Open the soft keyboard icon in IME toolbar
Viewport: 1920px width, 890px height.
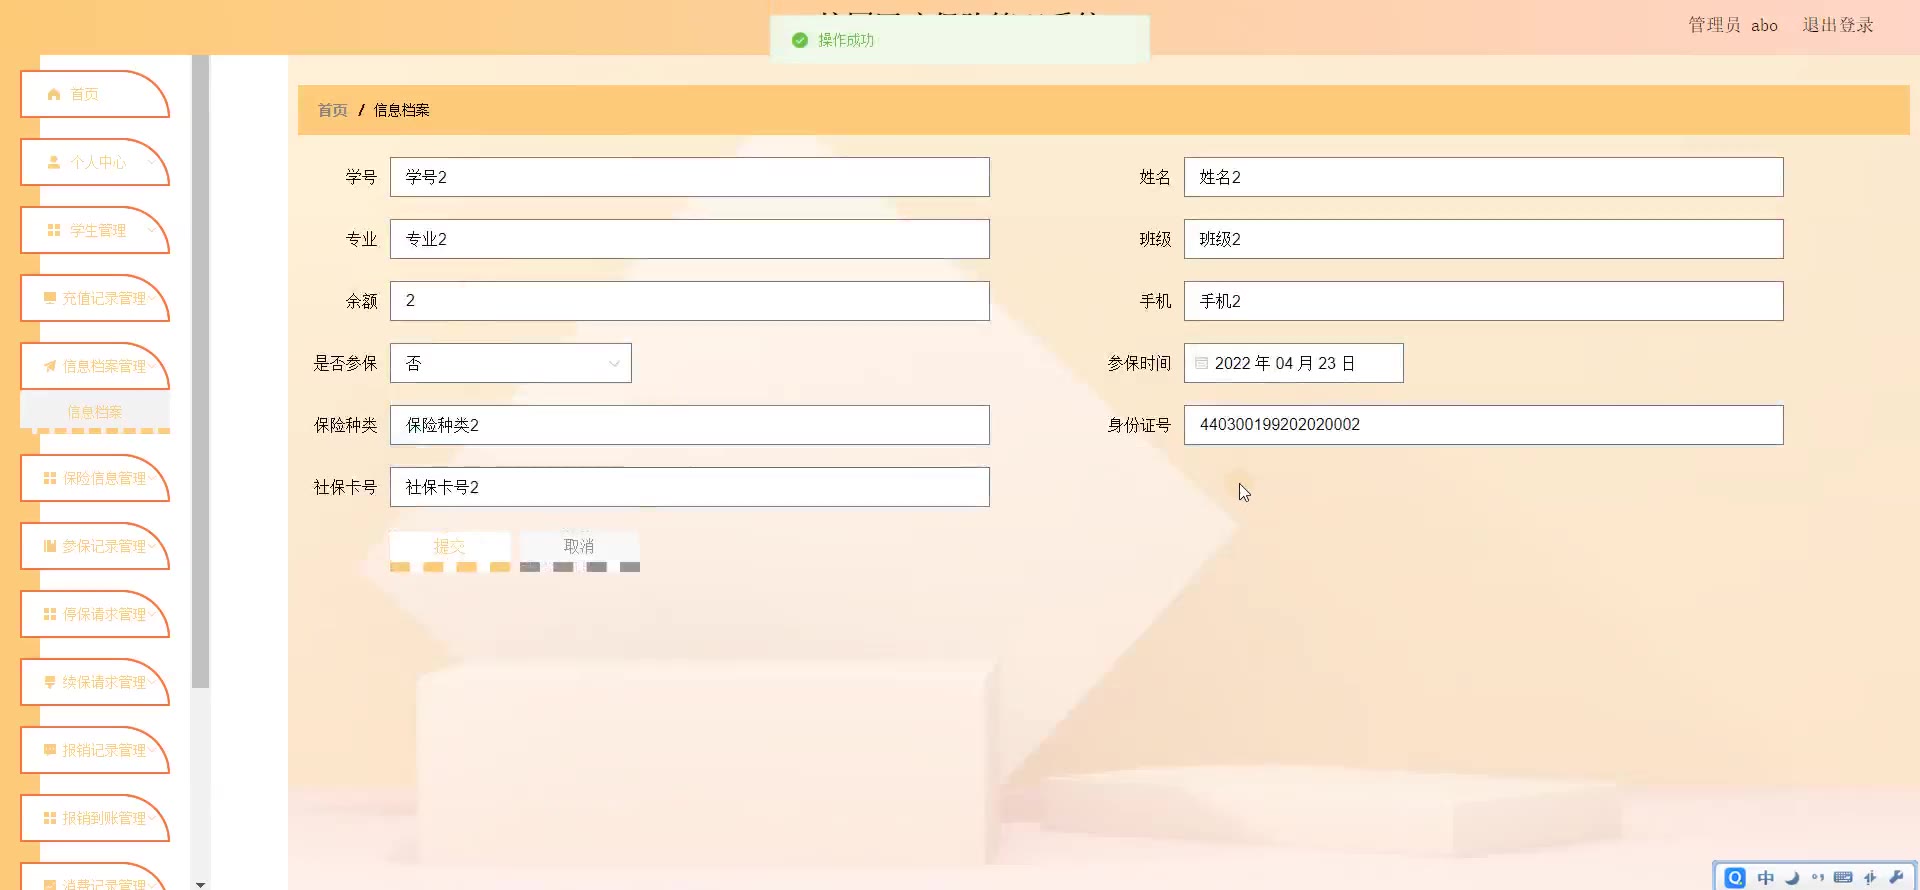coord(1843,877)
